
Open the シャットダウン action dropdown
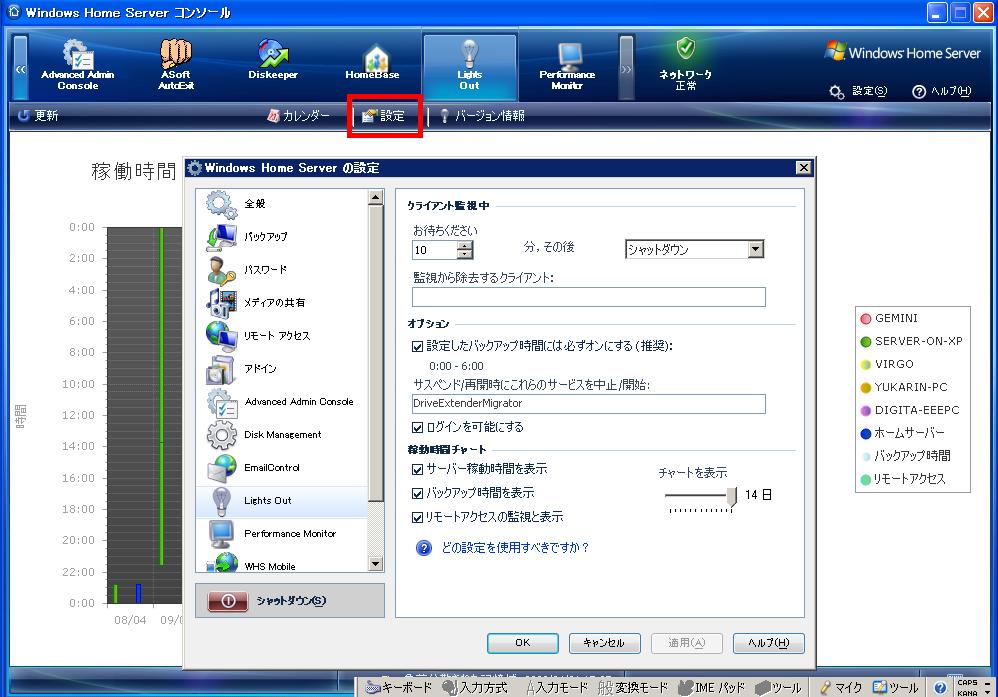pos(756,250)
